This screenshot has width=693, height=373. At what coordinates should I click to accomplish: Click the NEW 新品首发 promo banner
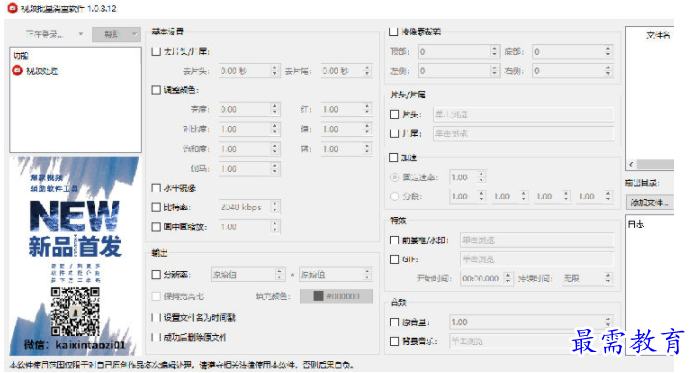[76, 256]
